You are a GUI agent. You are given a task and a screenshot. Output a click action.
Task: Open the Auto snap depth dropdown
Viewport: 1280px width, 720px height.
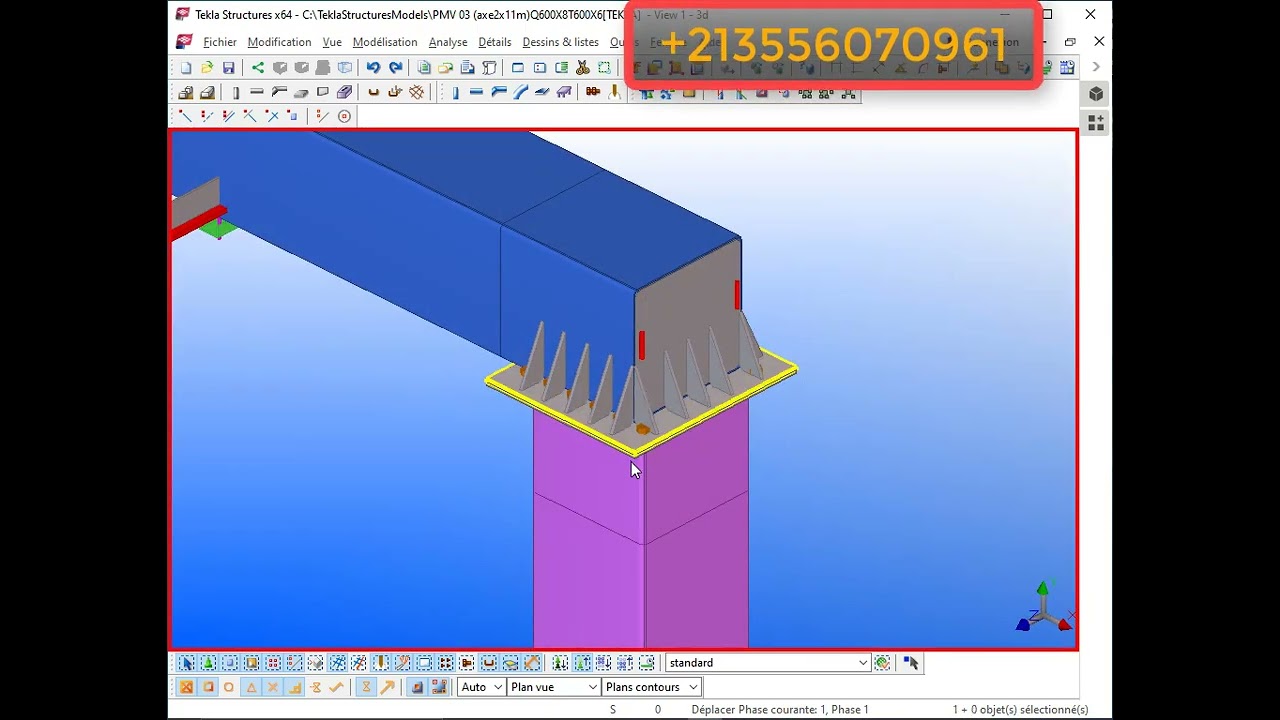coord(481,687)
